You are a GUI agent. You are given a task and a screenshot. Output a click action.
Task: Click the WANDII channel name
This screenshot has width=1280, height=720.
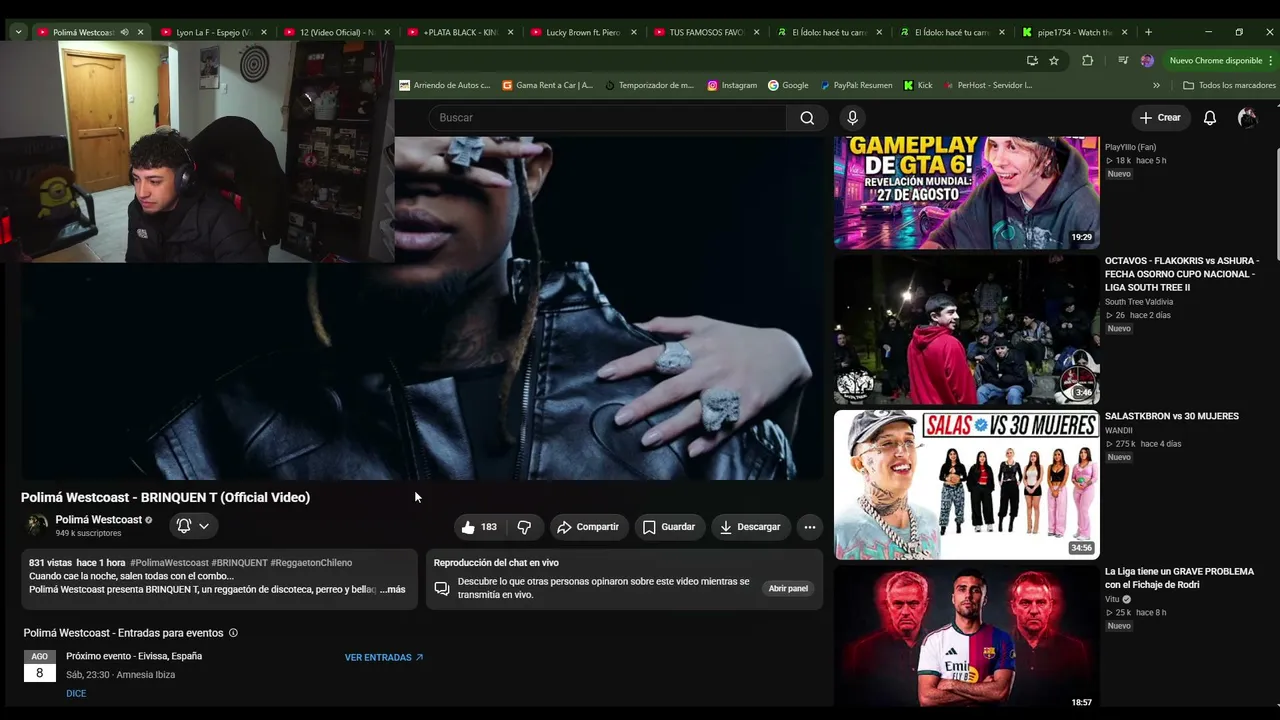click(x=1119, y=431)
